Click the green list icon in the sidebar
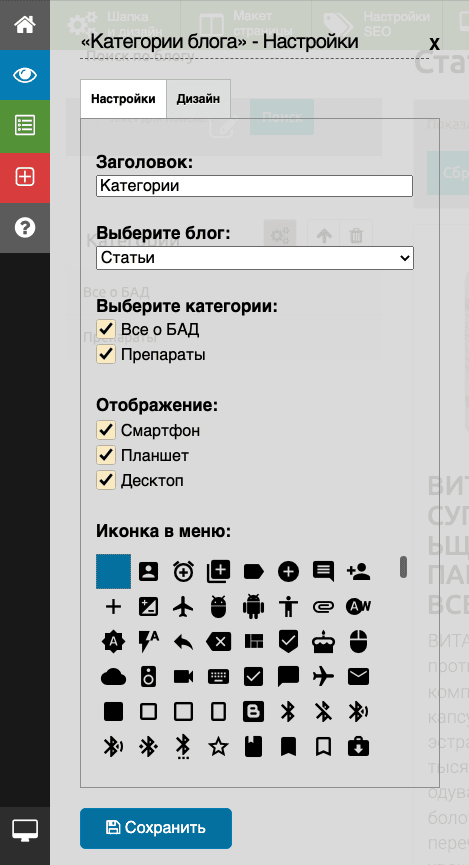Viewport: 469px width, 865px height. tap(25, 126)
